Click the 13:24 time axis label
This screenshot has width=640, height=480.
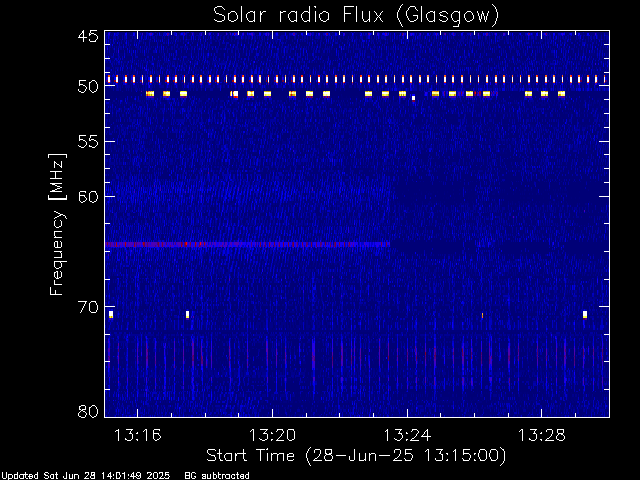[407, 435]
